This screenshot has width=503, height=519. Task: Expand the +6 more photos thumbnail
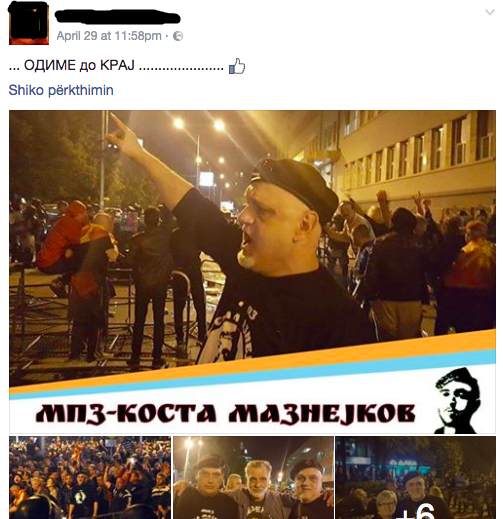[x=416, y=477]
